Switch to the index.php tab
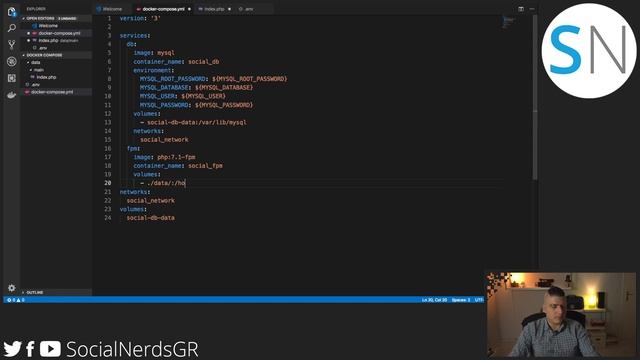640x360 pixels. click(214, 9)
